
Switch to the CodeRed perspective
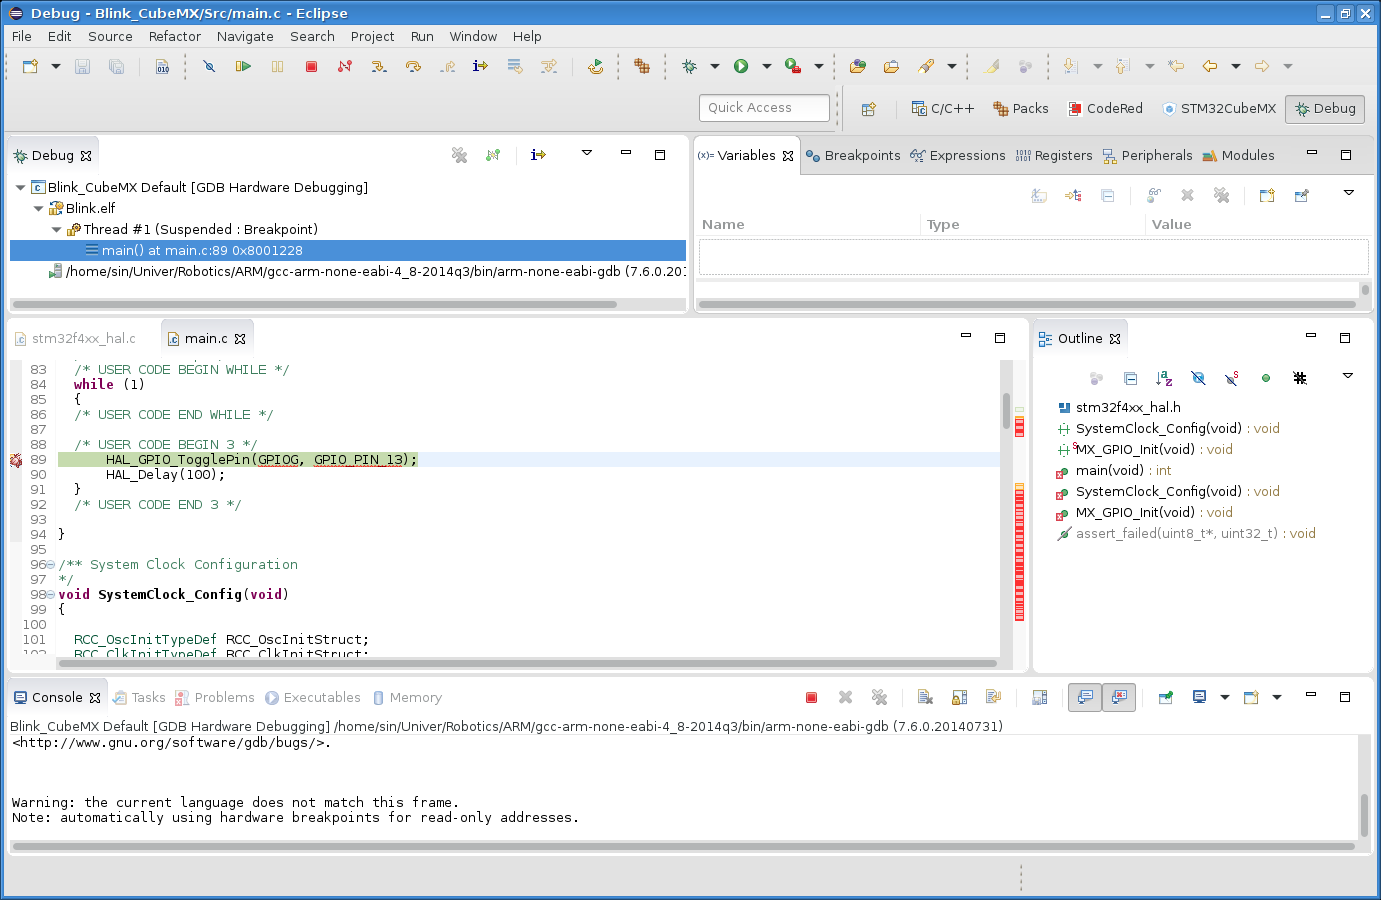tap(1105, 109)
